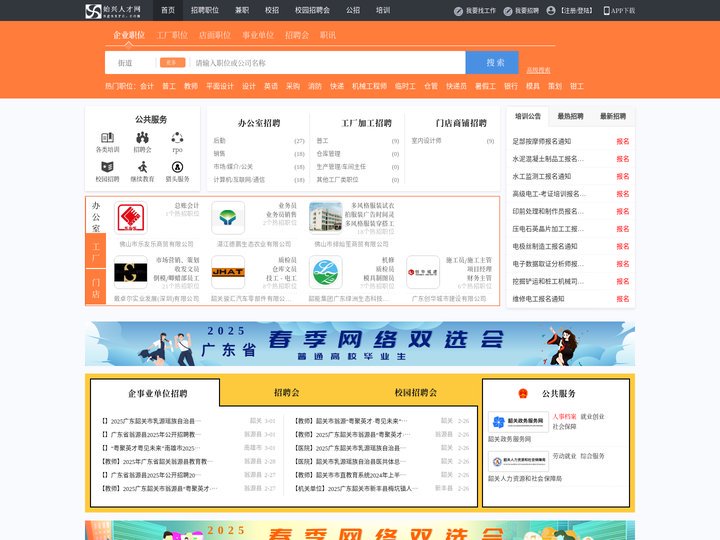Open 校招 in top navigation

272,10
